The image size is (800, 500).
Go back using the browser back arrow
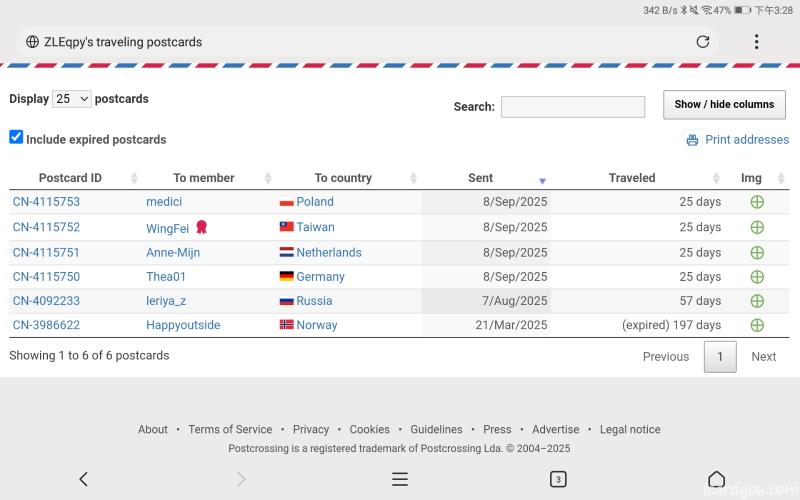(83, 479)
